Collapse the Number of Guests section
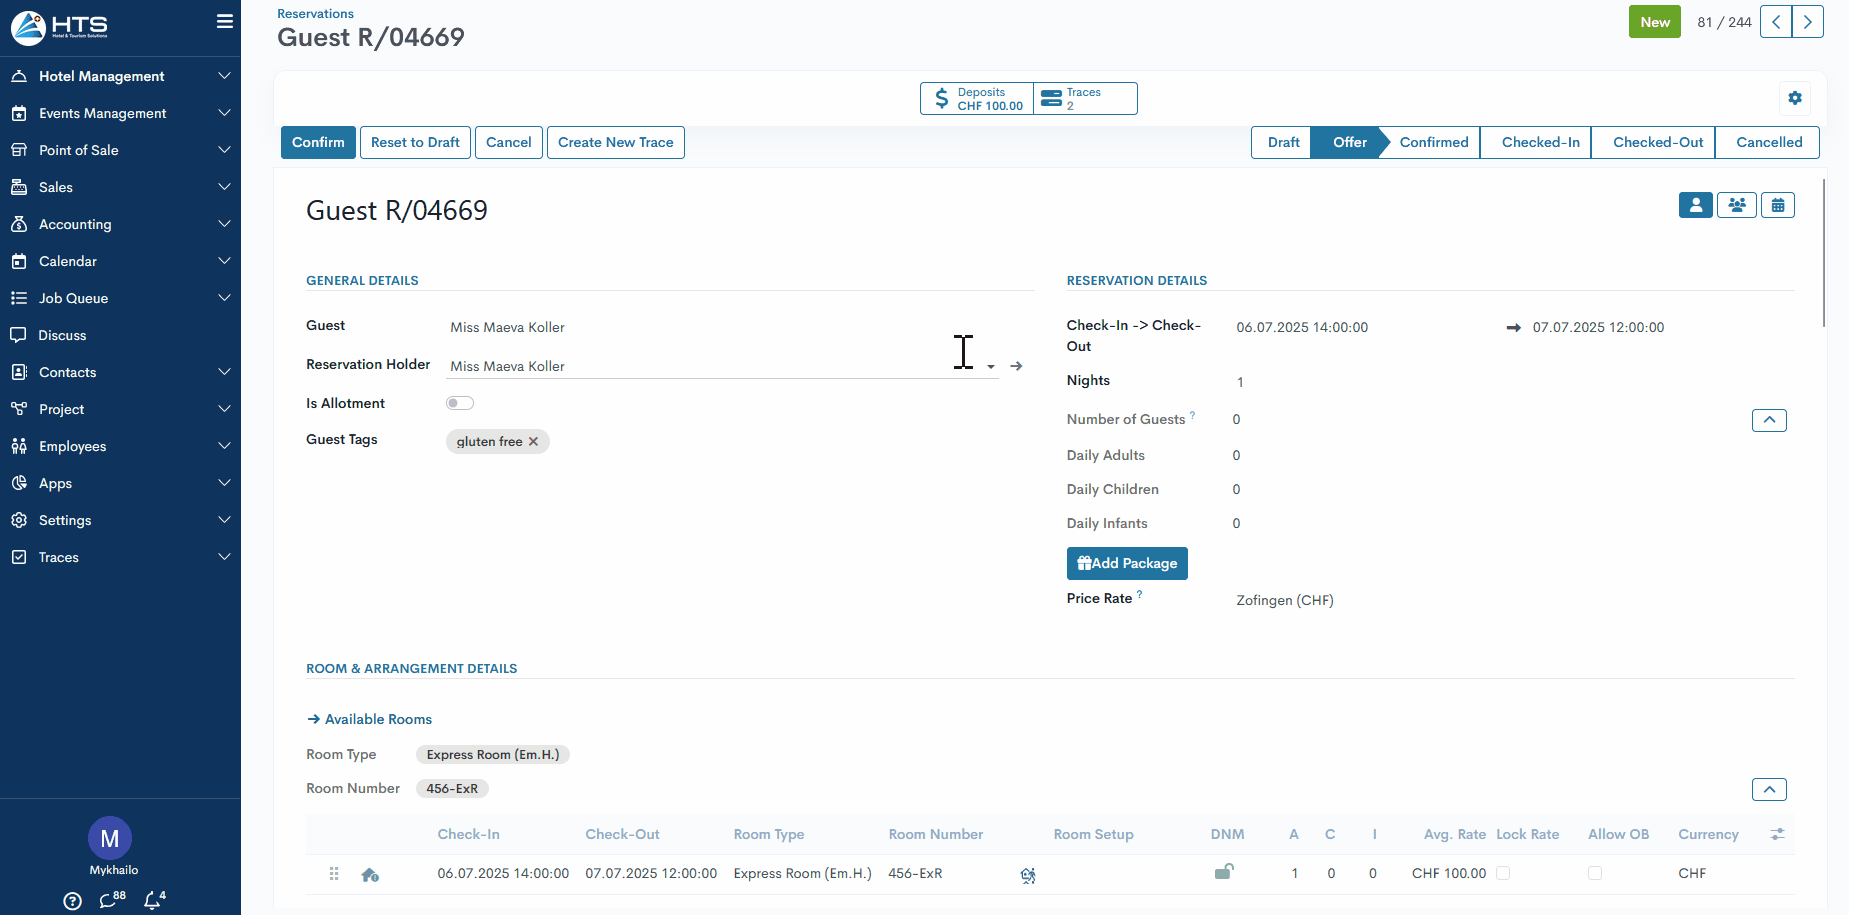This screenshot has width=1849, height=915. pos(1769,420)
